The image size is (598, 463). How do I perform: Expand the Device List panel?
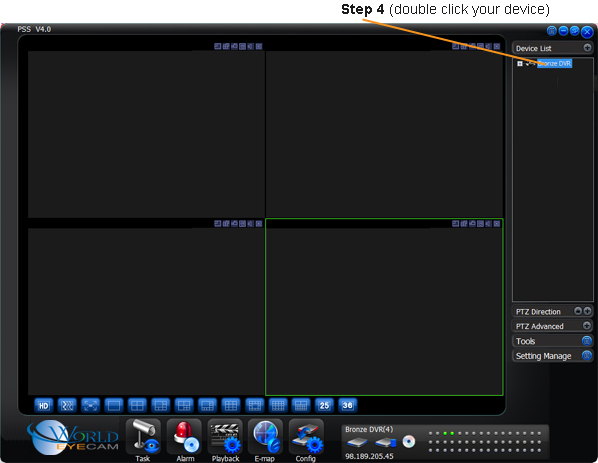point(587,48)
